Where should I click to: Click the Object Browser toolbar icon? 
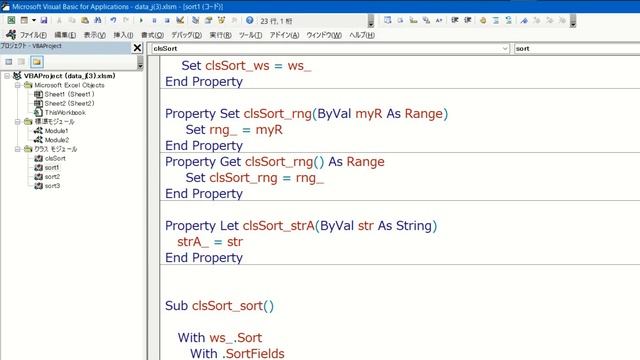coord(222,20)
